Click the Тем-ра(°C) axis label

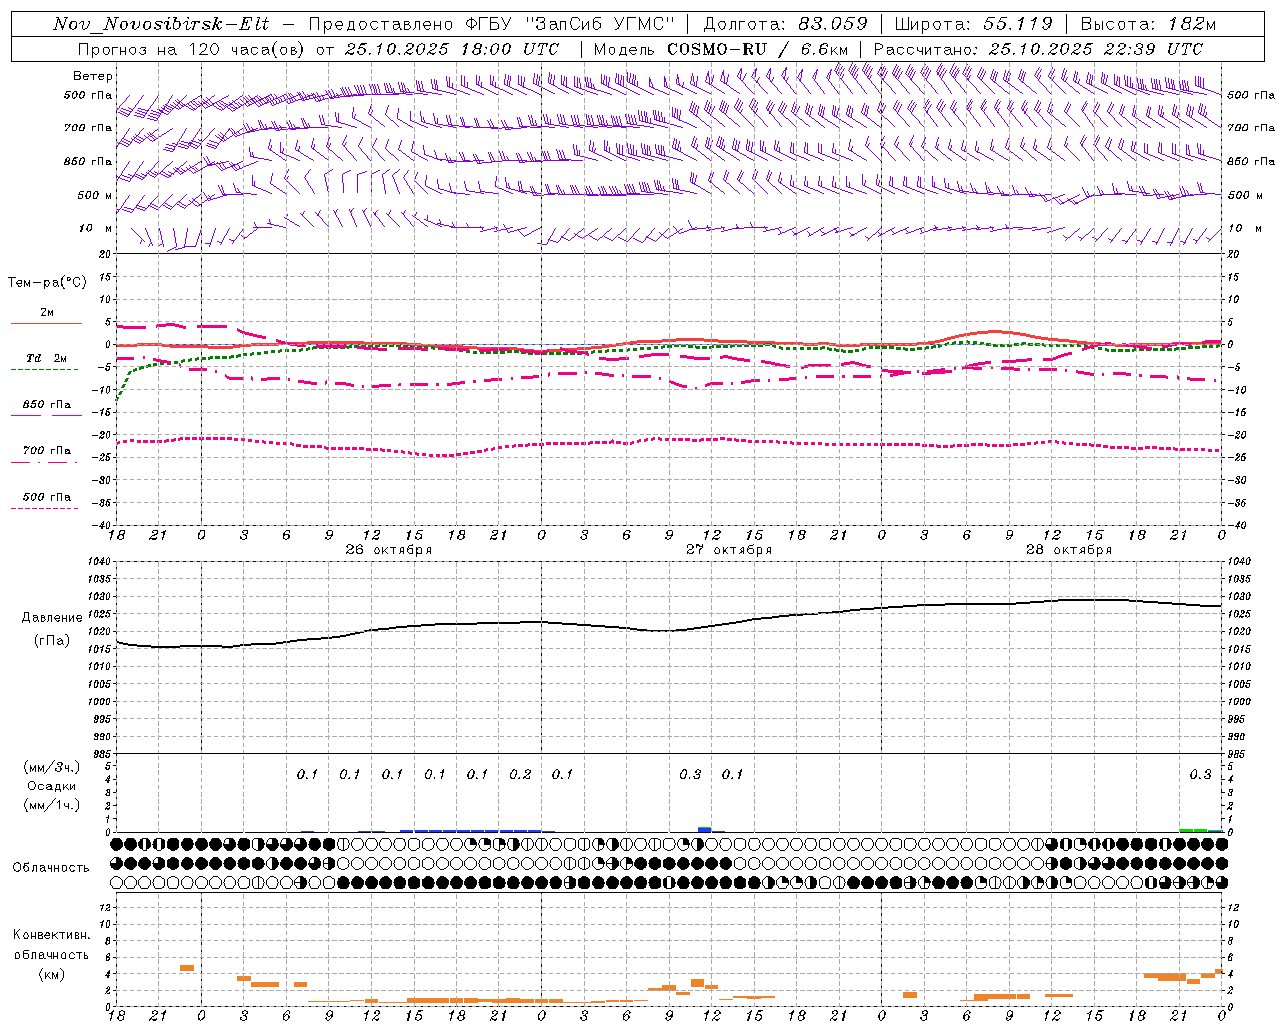click(47, 283)
